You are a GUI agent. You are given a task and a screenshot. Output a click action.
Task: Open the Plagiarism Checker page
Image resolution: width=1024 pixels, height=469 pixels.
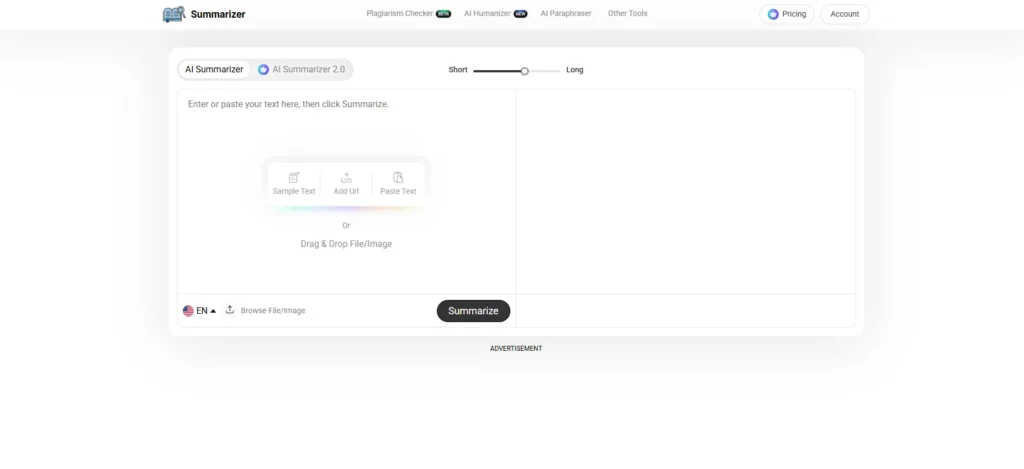(x=401, y=14)
